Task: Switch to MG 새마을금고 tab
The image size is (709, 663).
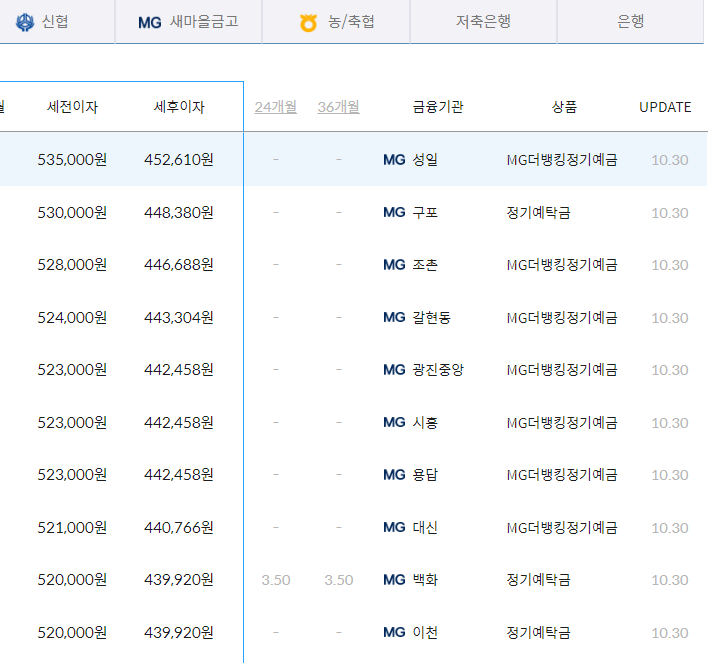Action: (189, 22)
